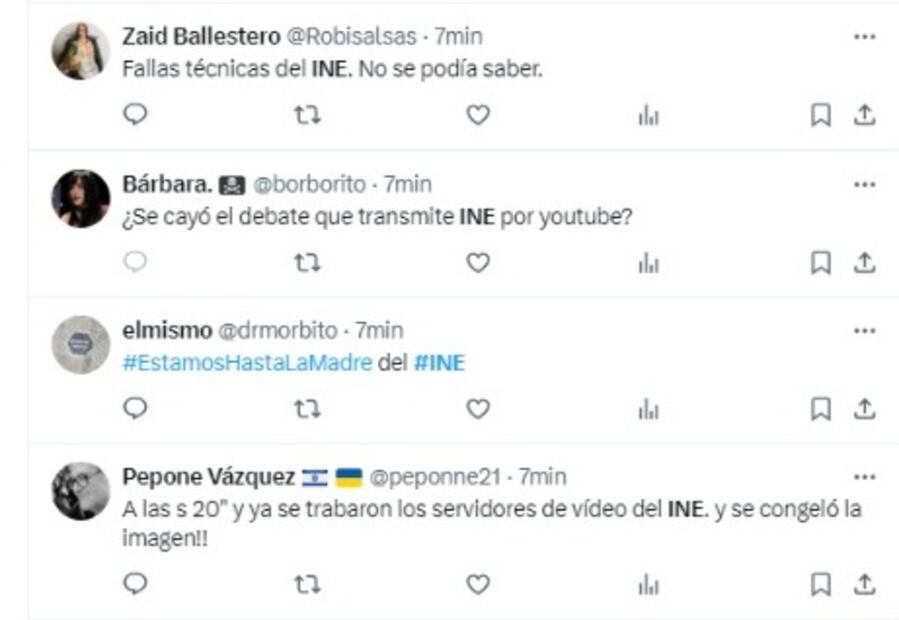
Task: Repost Bárbara's tweet about the debate
Action: click(x=307, y=263)
